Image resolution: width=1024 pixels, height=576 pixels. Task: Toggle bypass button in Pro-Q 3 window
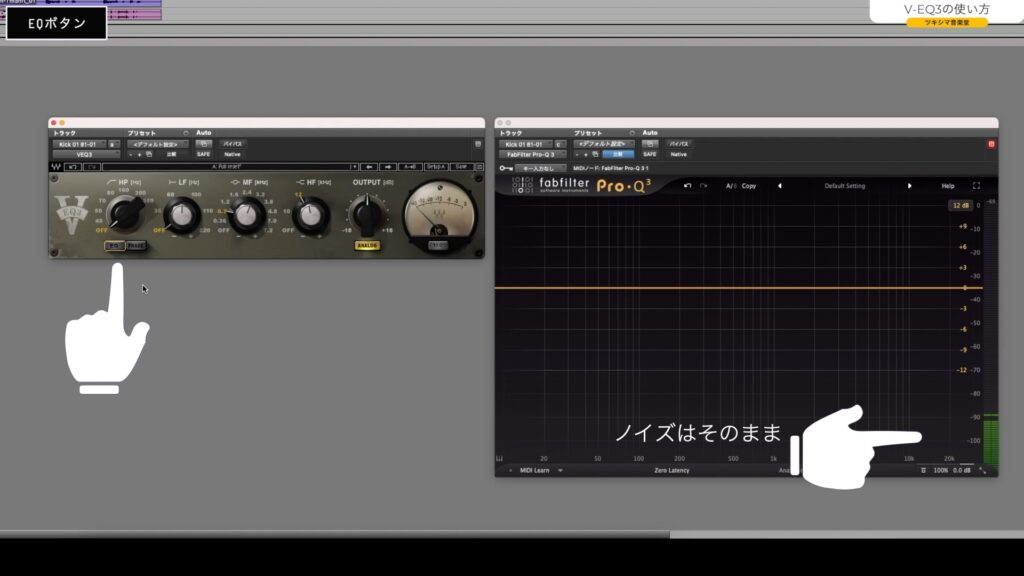click(x=679, y=144)
